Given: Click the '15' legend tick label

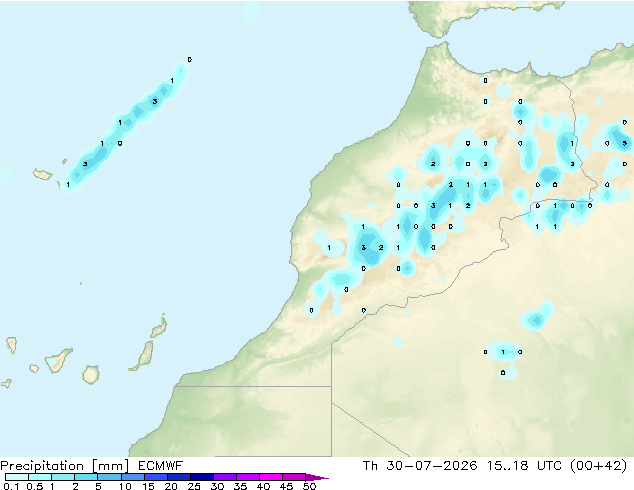Looking at the screenshot, I should (148, 486).
